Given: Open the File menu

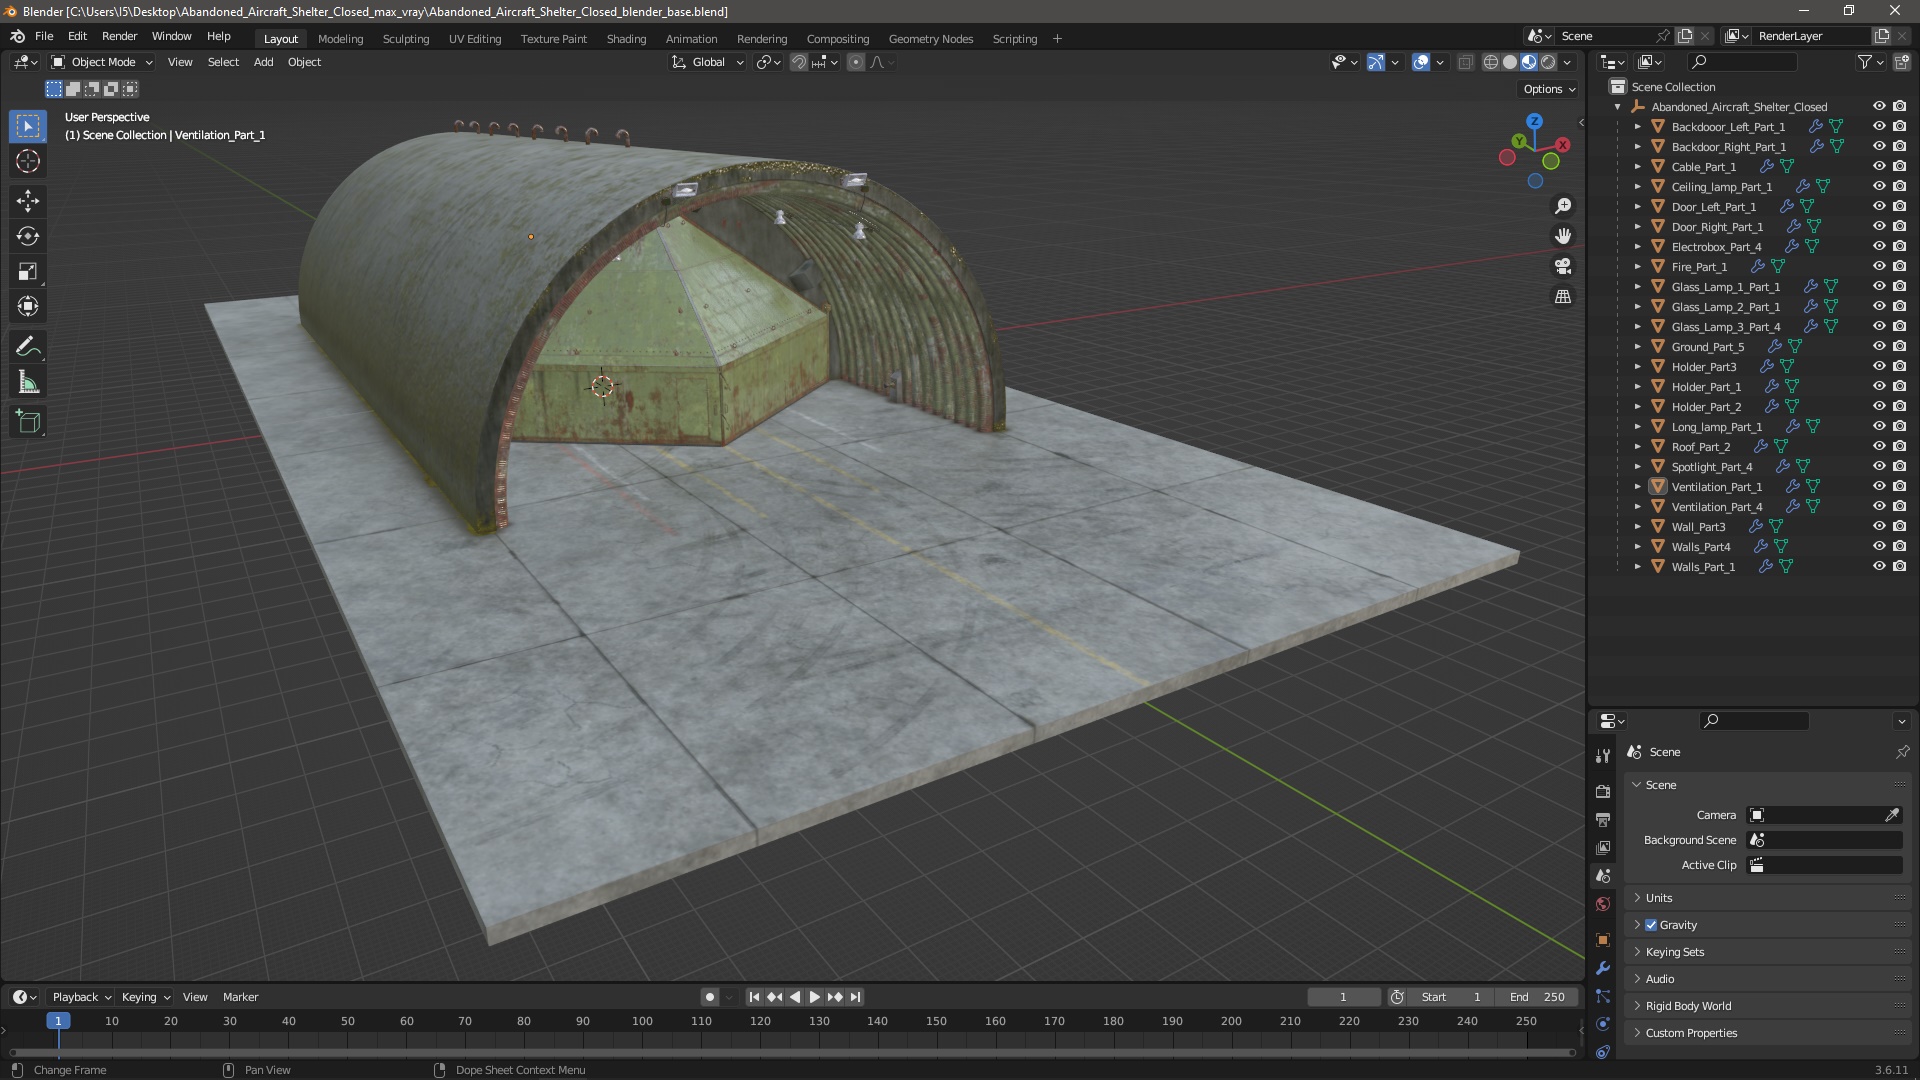Looking at the screenshot, I should (44, 36).
